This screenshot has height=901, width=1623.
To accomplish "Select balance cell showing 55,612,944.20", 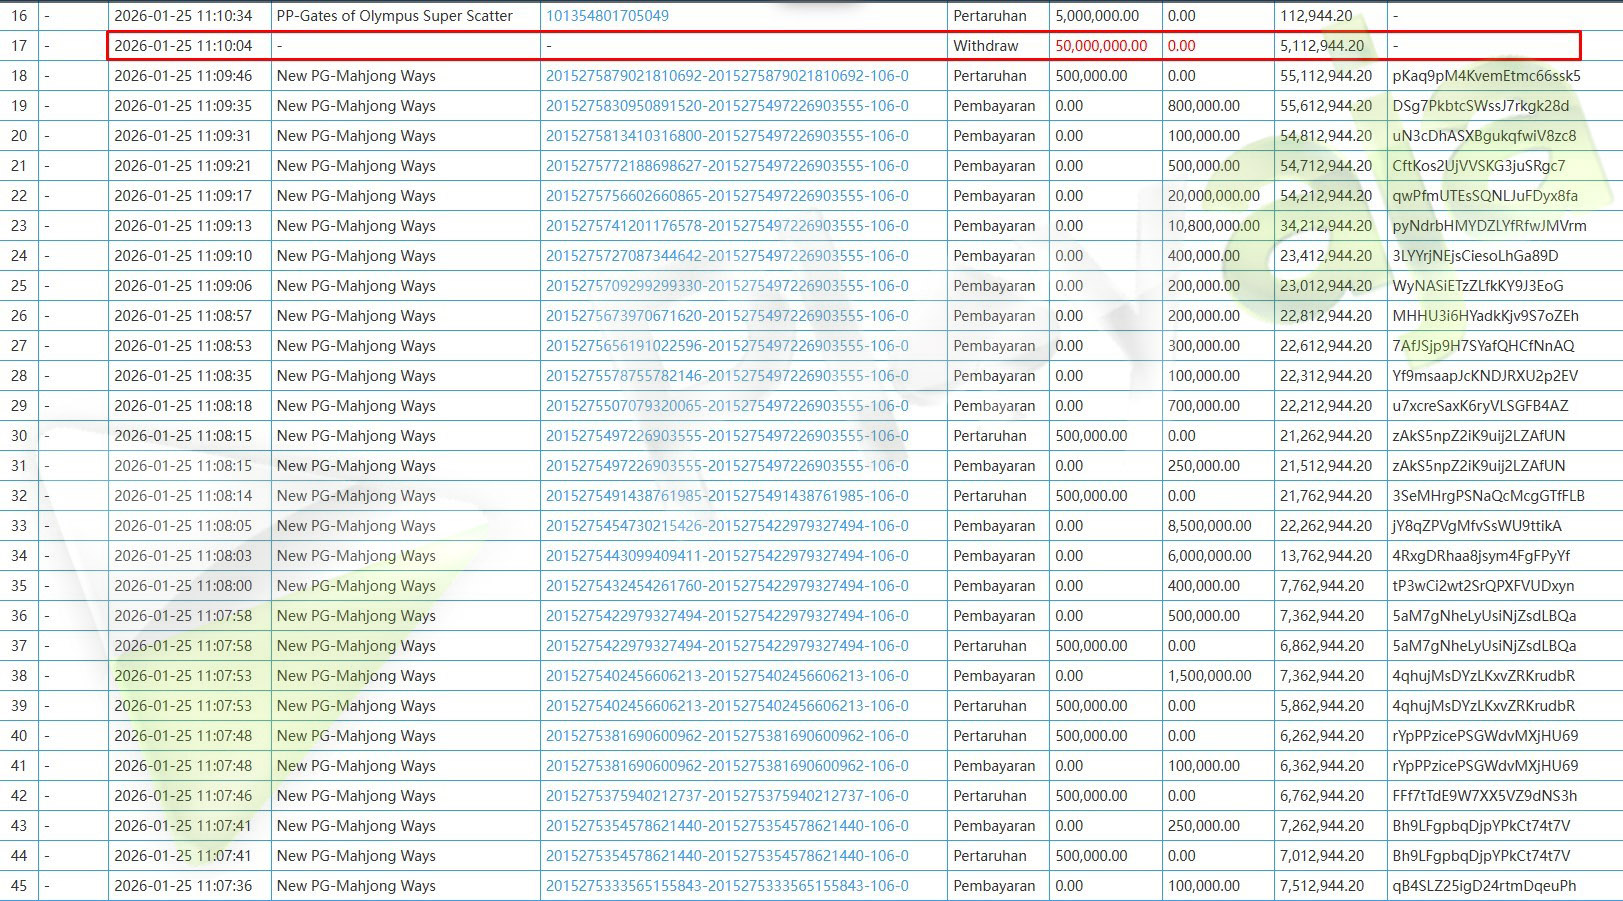I will click(x=1325, y=106).
